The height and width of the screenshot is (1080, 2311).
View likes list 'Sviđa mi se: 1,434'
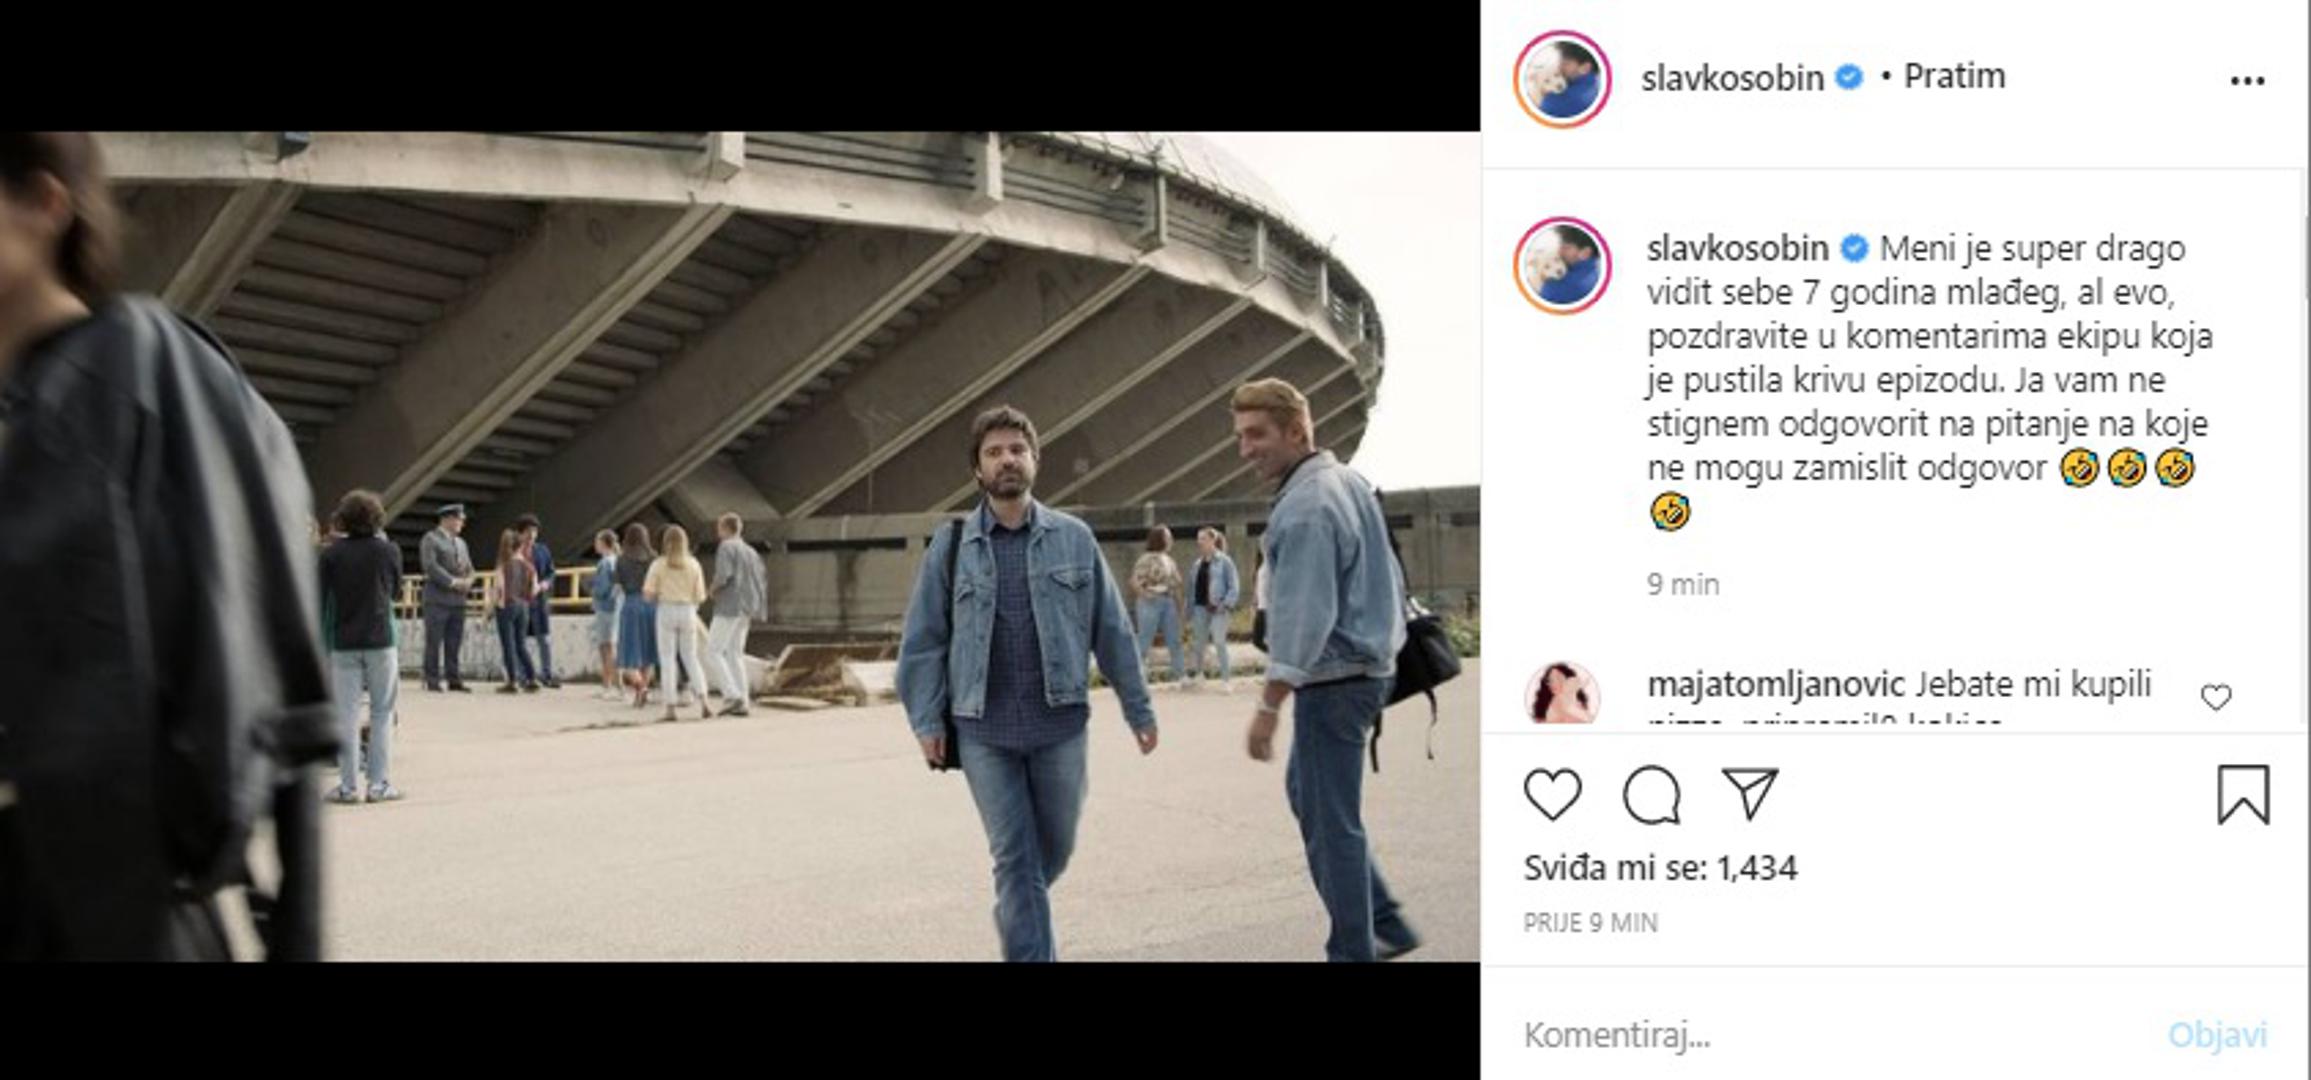pyautogui.click(x=1660, y=868)
